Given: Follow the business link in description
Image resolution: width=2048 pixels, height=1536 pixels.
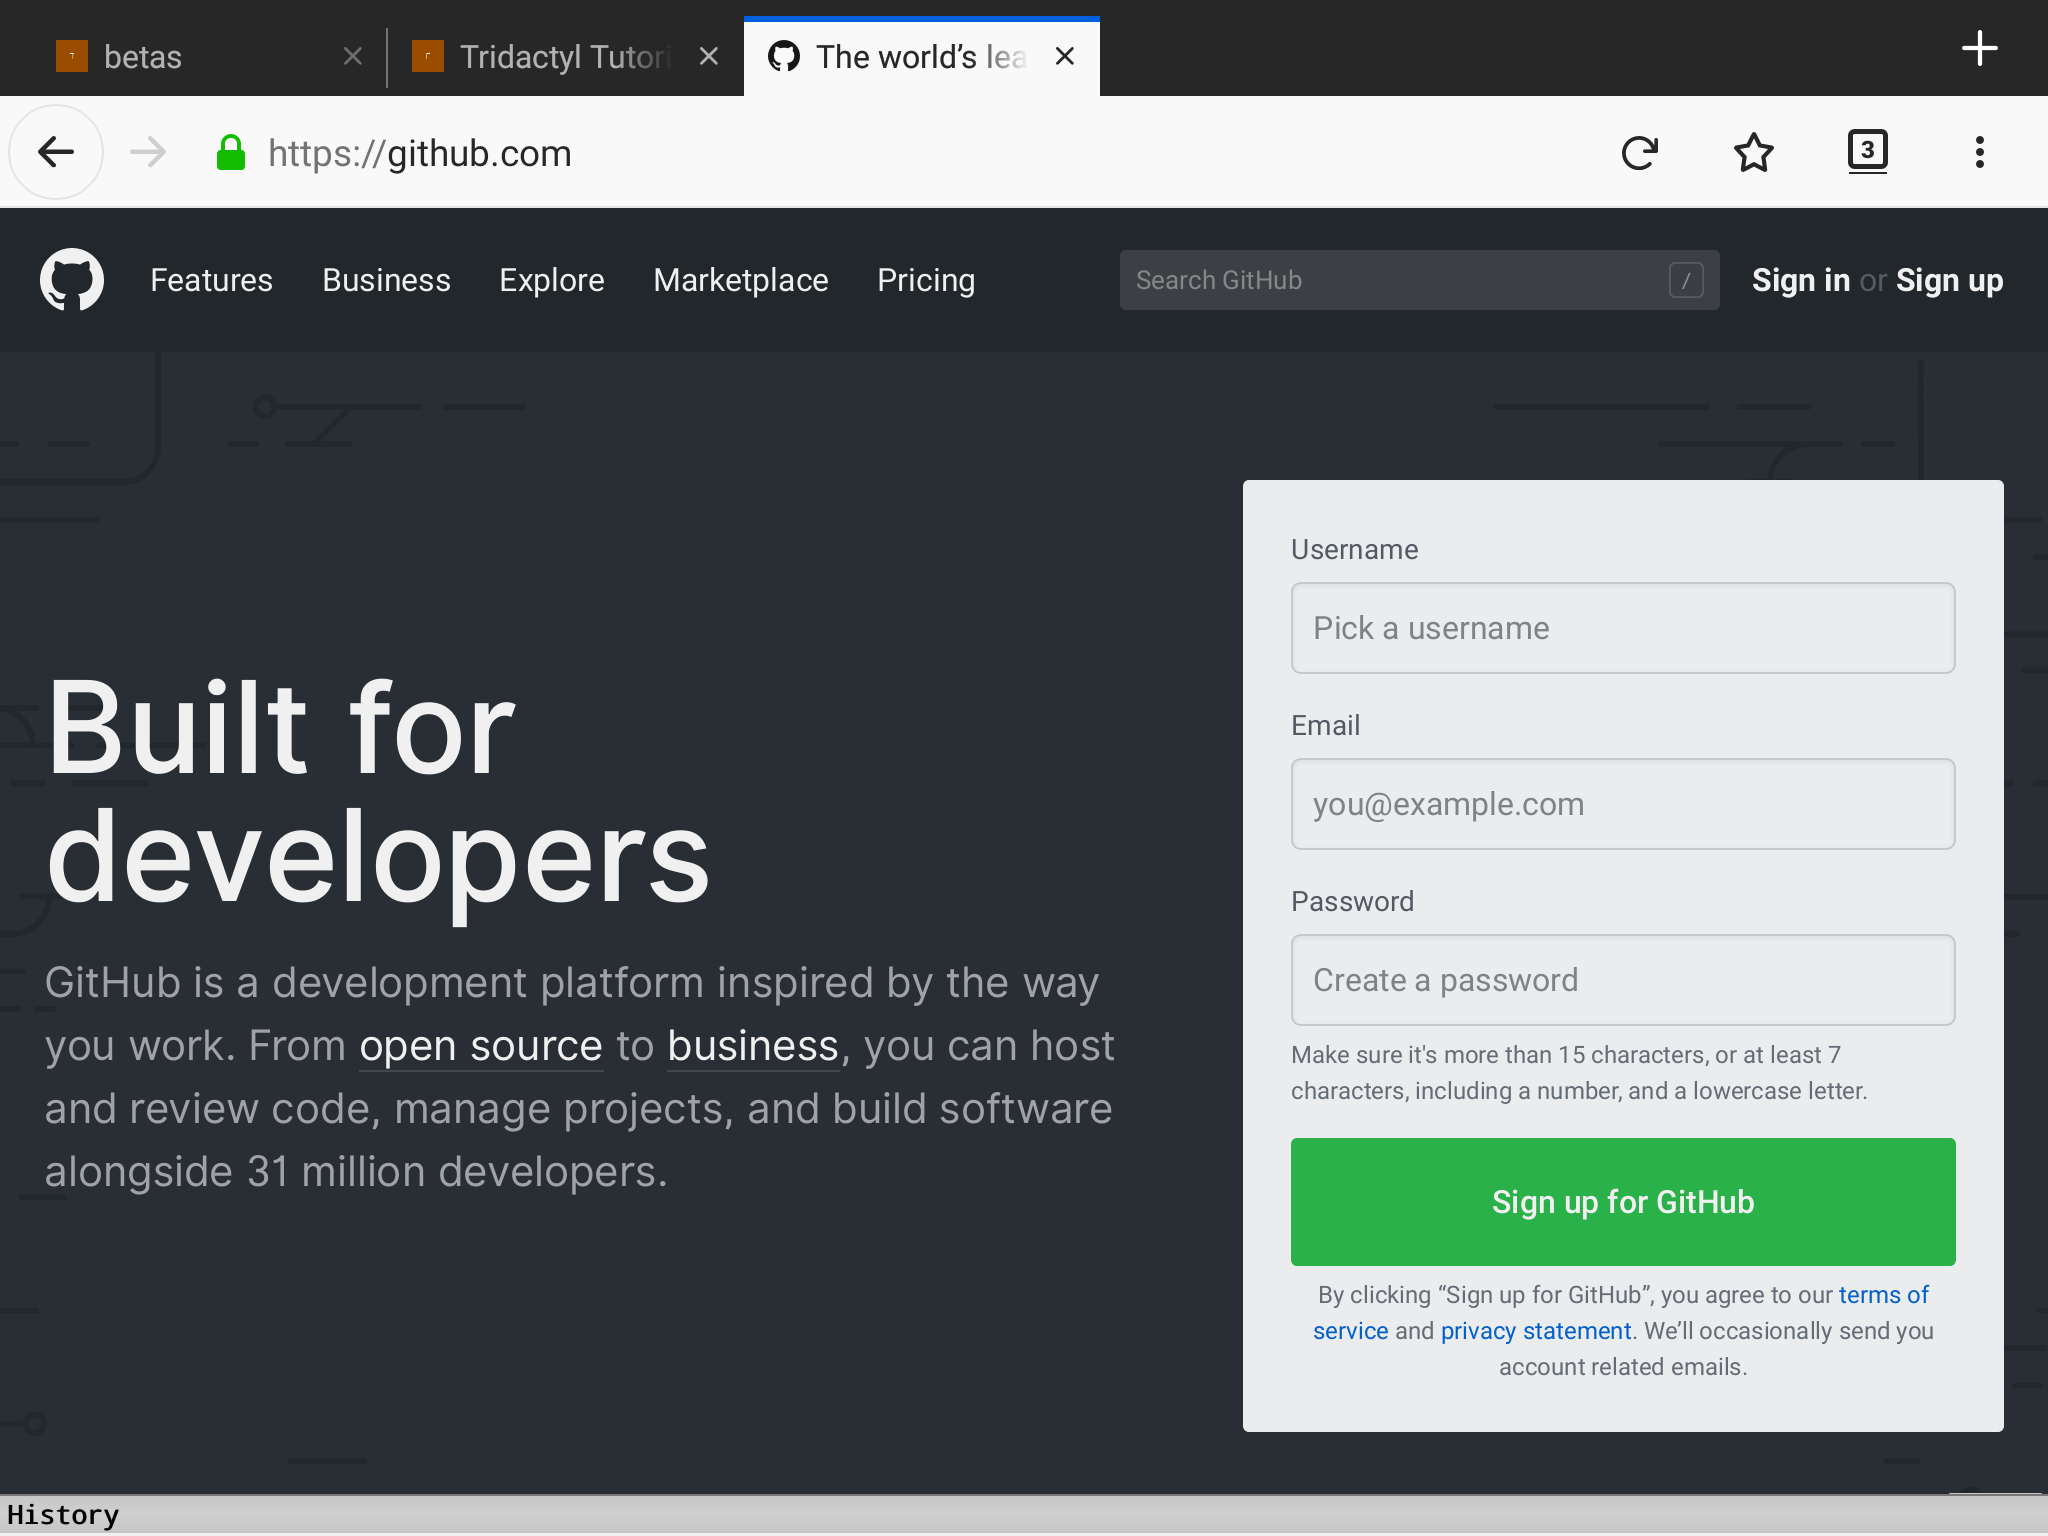Looking at the screenshot, I should point(753,1046).
